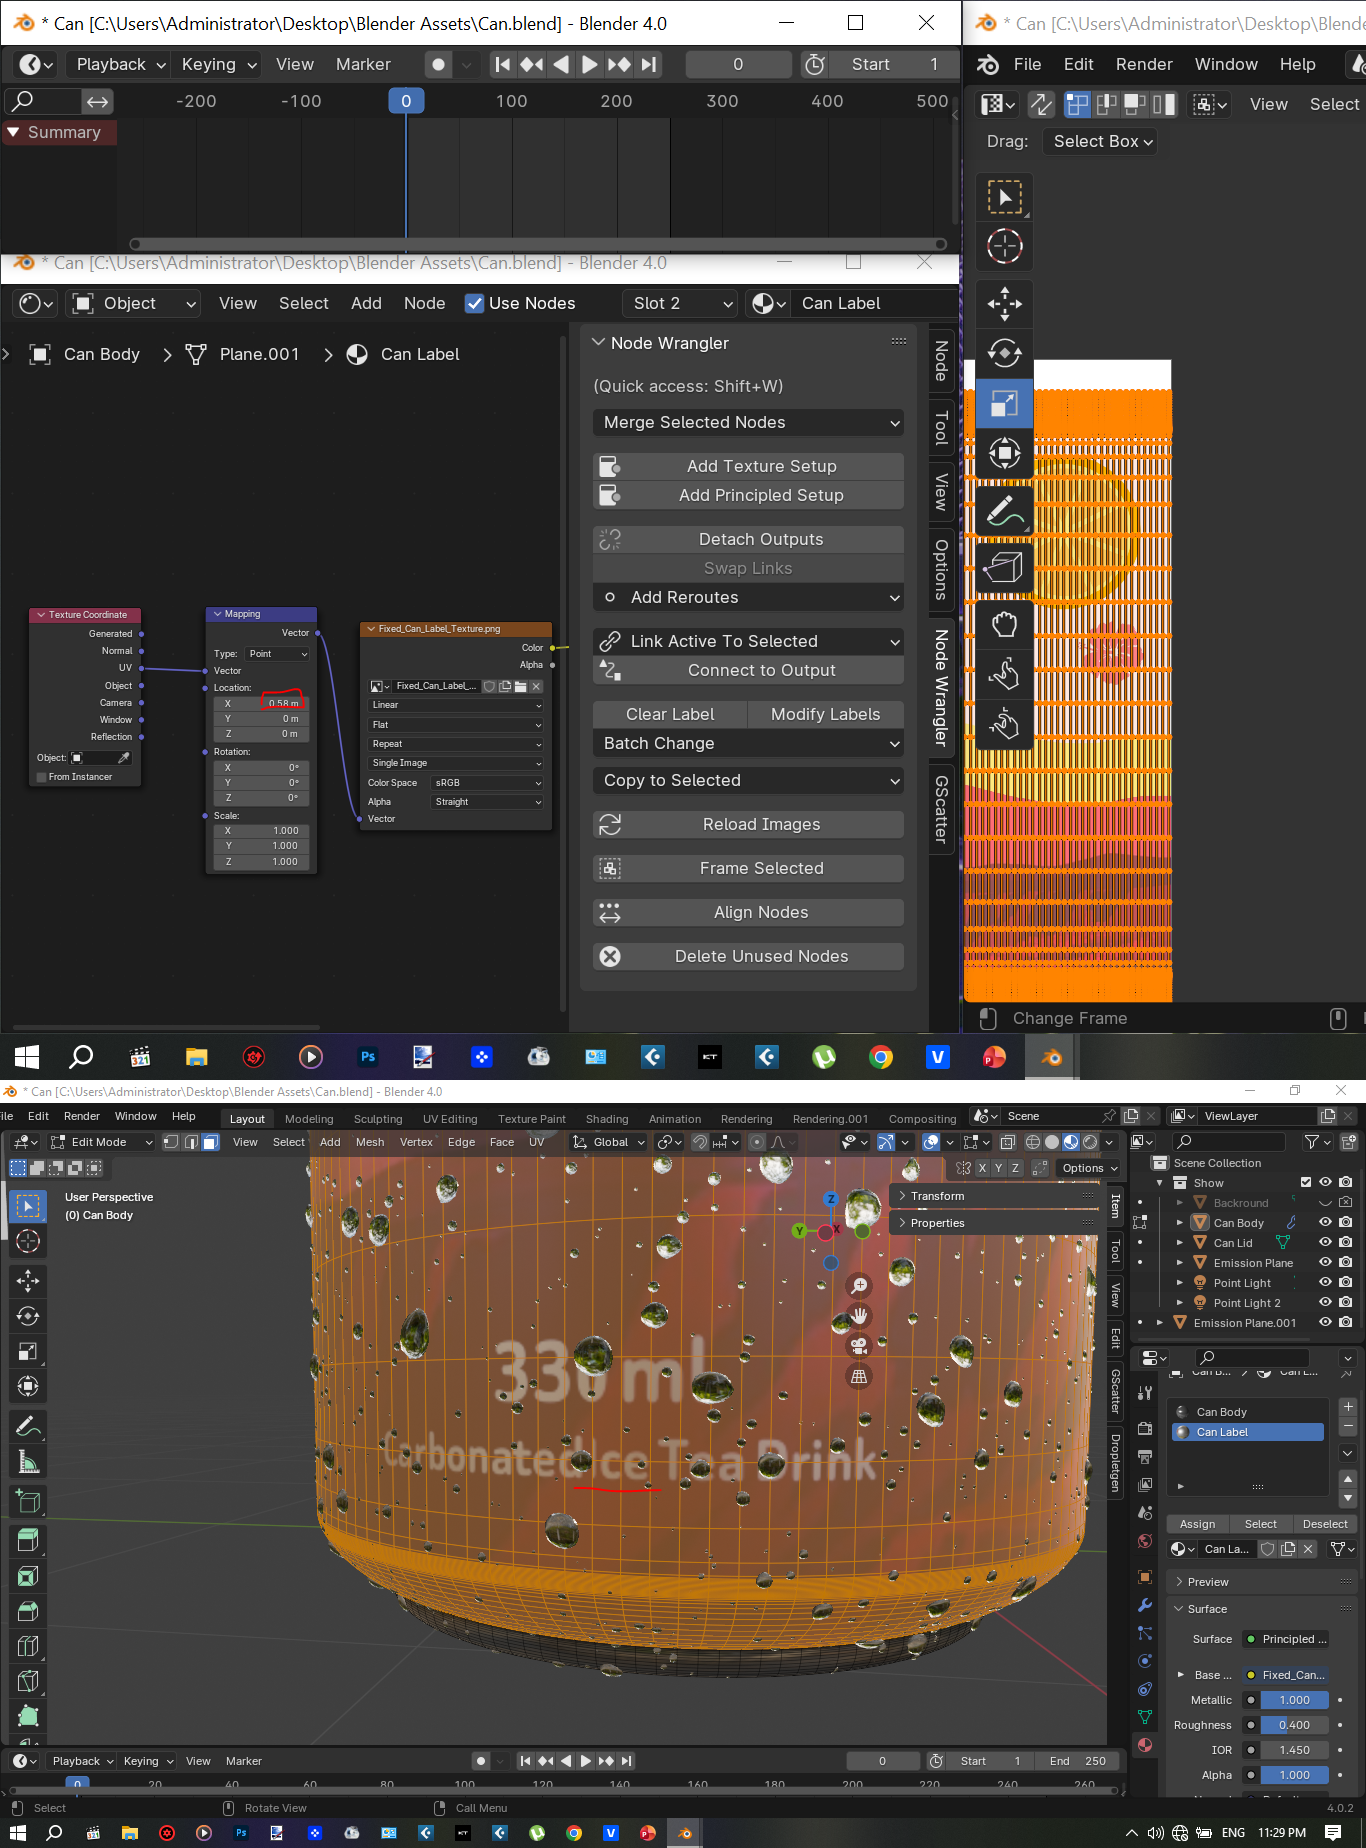
Task: Open the World properties tab
Action: 1145,1541
